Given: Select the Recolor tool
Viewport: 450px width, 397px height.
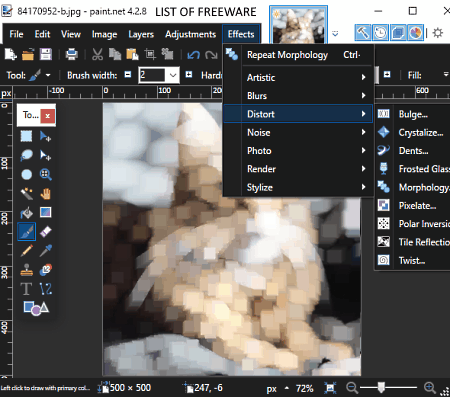Looking at the screenshot, I should pos(45,270).
